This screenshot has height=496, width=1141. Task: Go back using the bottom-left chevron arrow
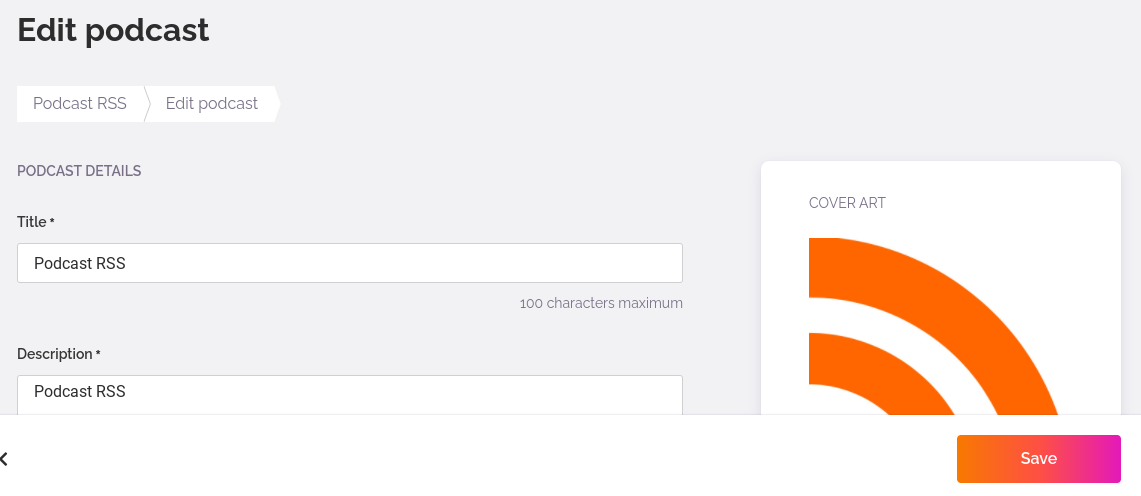[x=4, y=459]
